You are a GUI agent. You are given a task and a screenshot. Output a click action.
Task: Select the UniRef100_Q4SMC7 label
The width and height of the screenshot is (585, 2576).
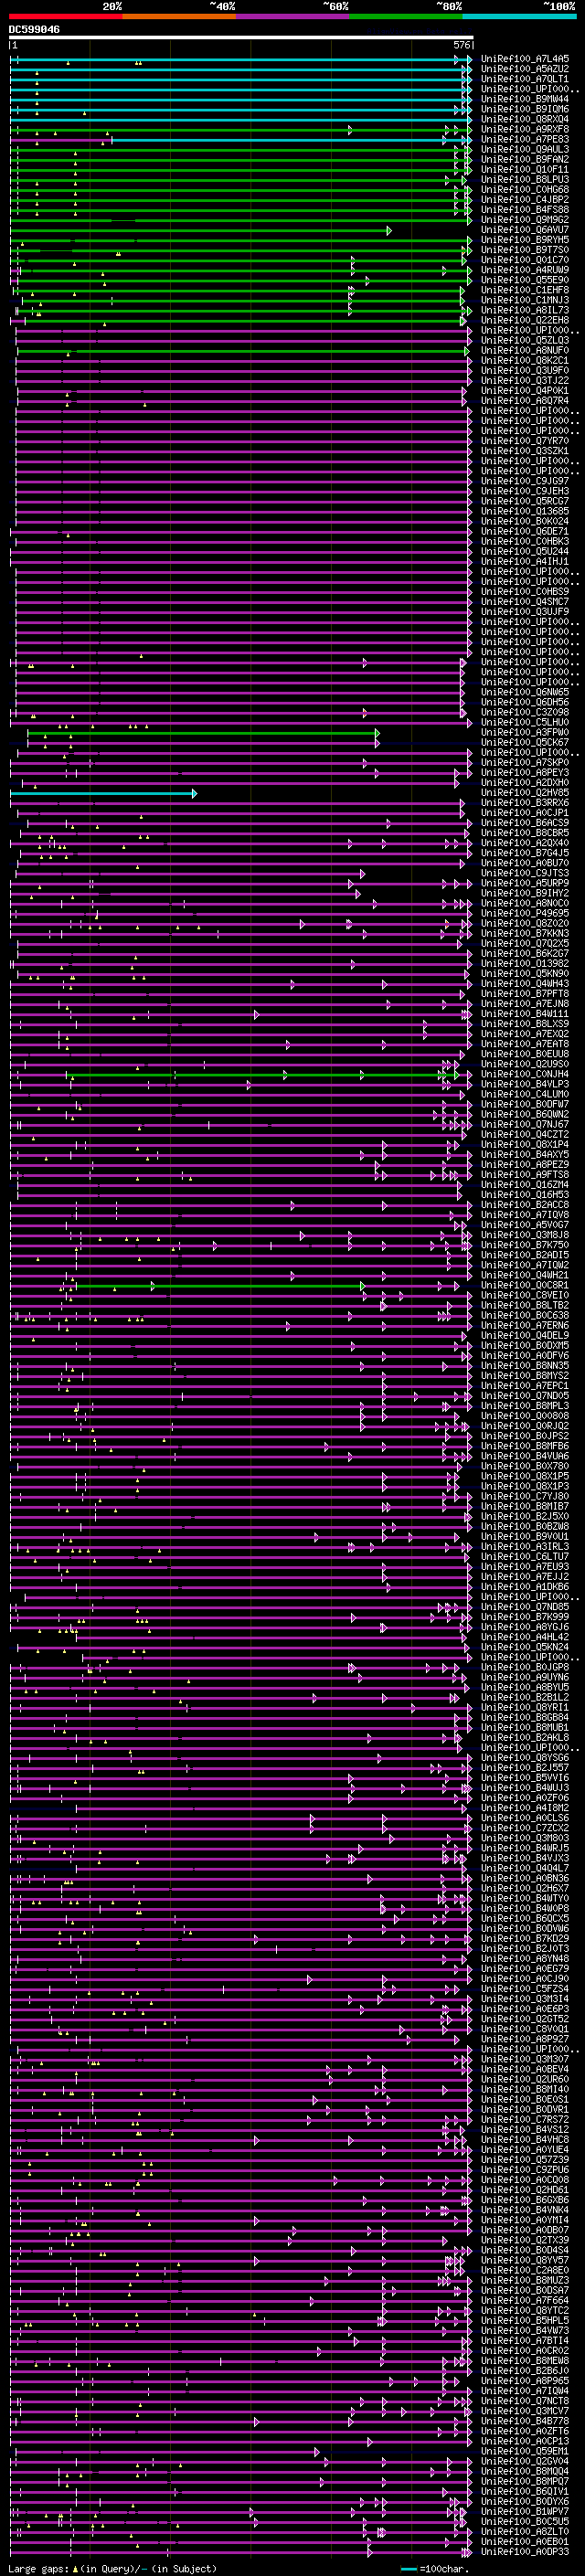524,602
